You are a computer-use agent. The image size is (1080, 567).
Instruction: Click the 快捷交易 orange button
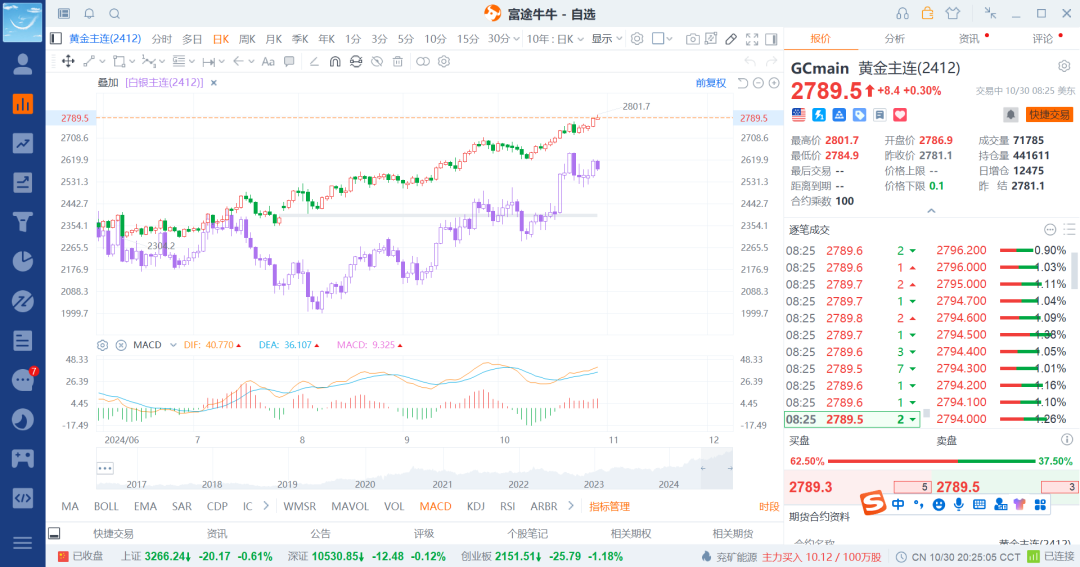click(1049, 115)
